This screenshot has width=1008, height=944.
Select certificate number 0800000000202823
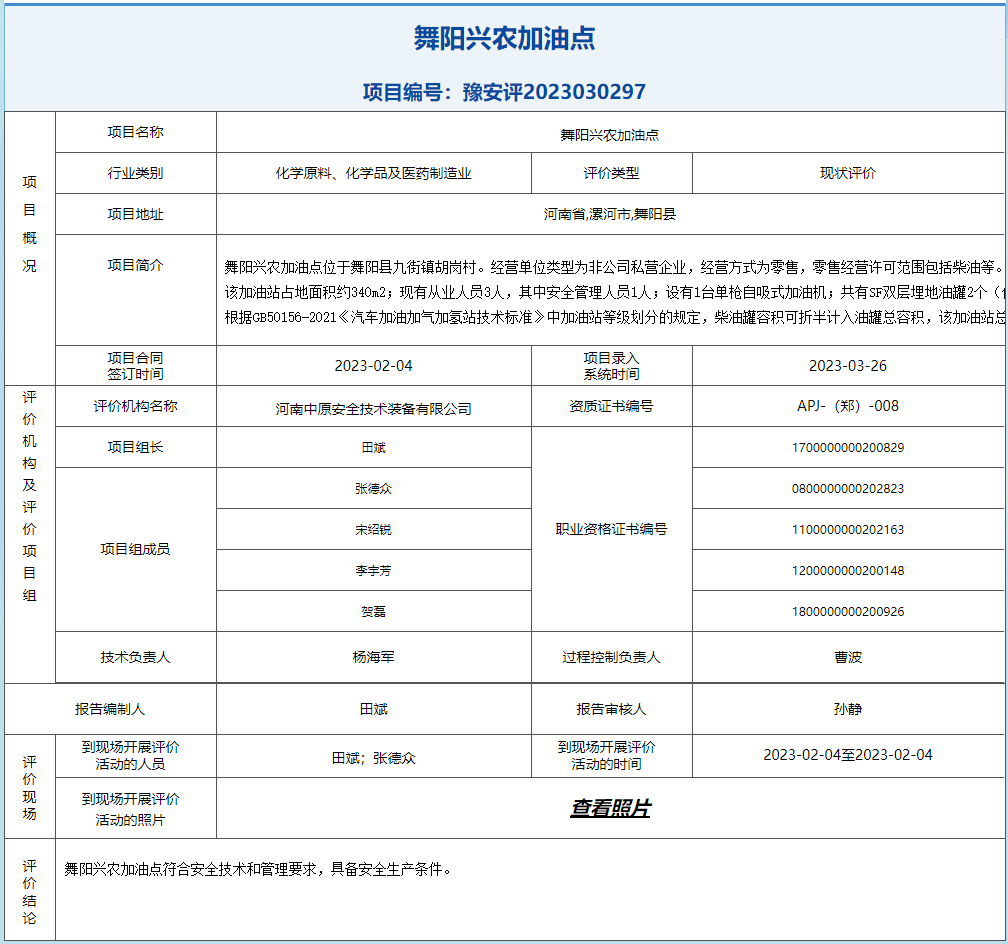[x=848, y=488]
